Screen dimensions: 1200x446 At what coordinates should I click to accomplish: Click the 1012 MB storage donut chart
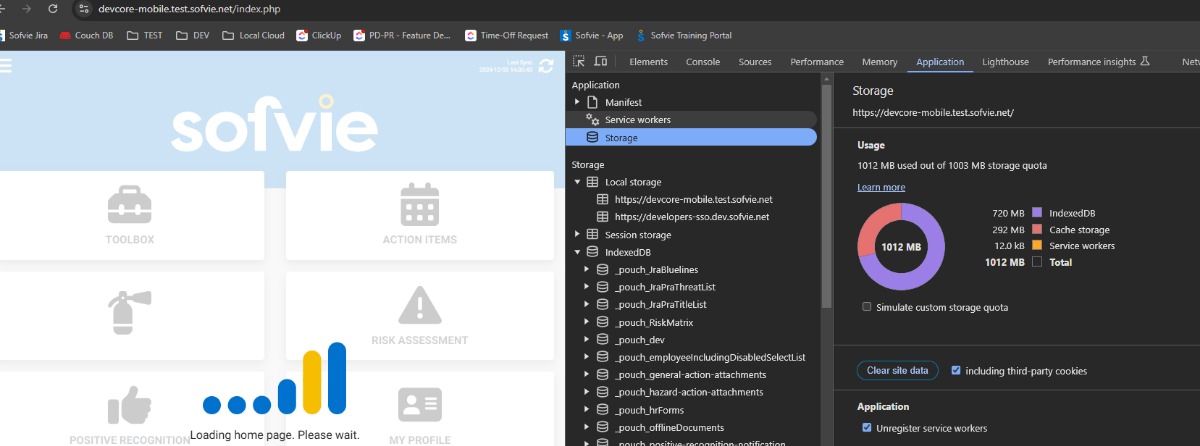[x=901, y=246]
